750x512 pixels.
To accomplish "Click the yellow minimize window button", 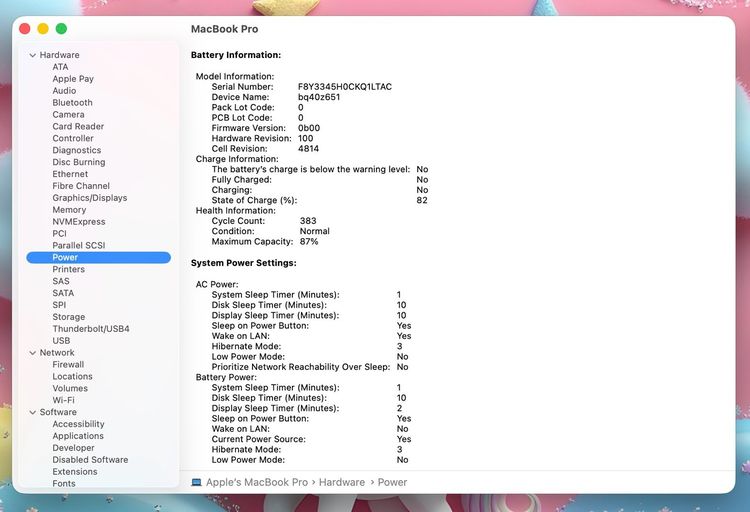I will 43,29.
